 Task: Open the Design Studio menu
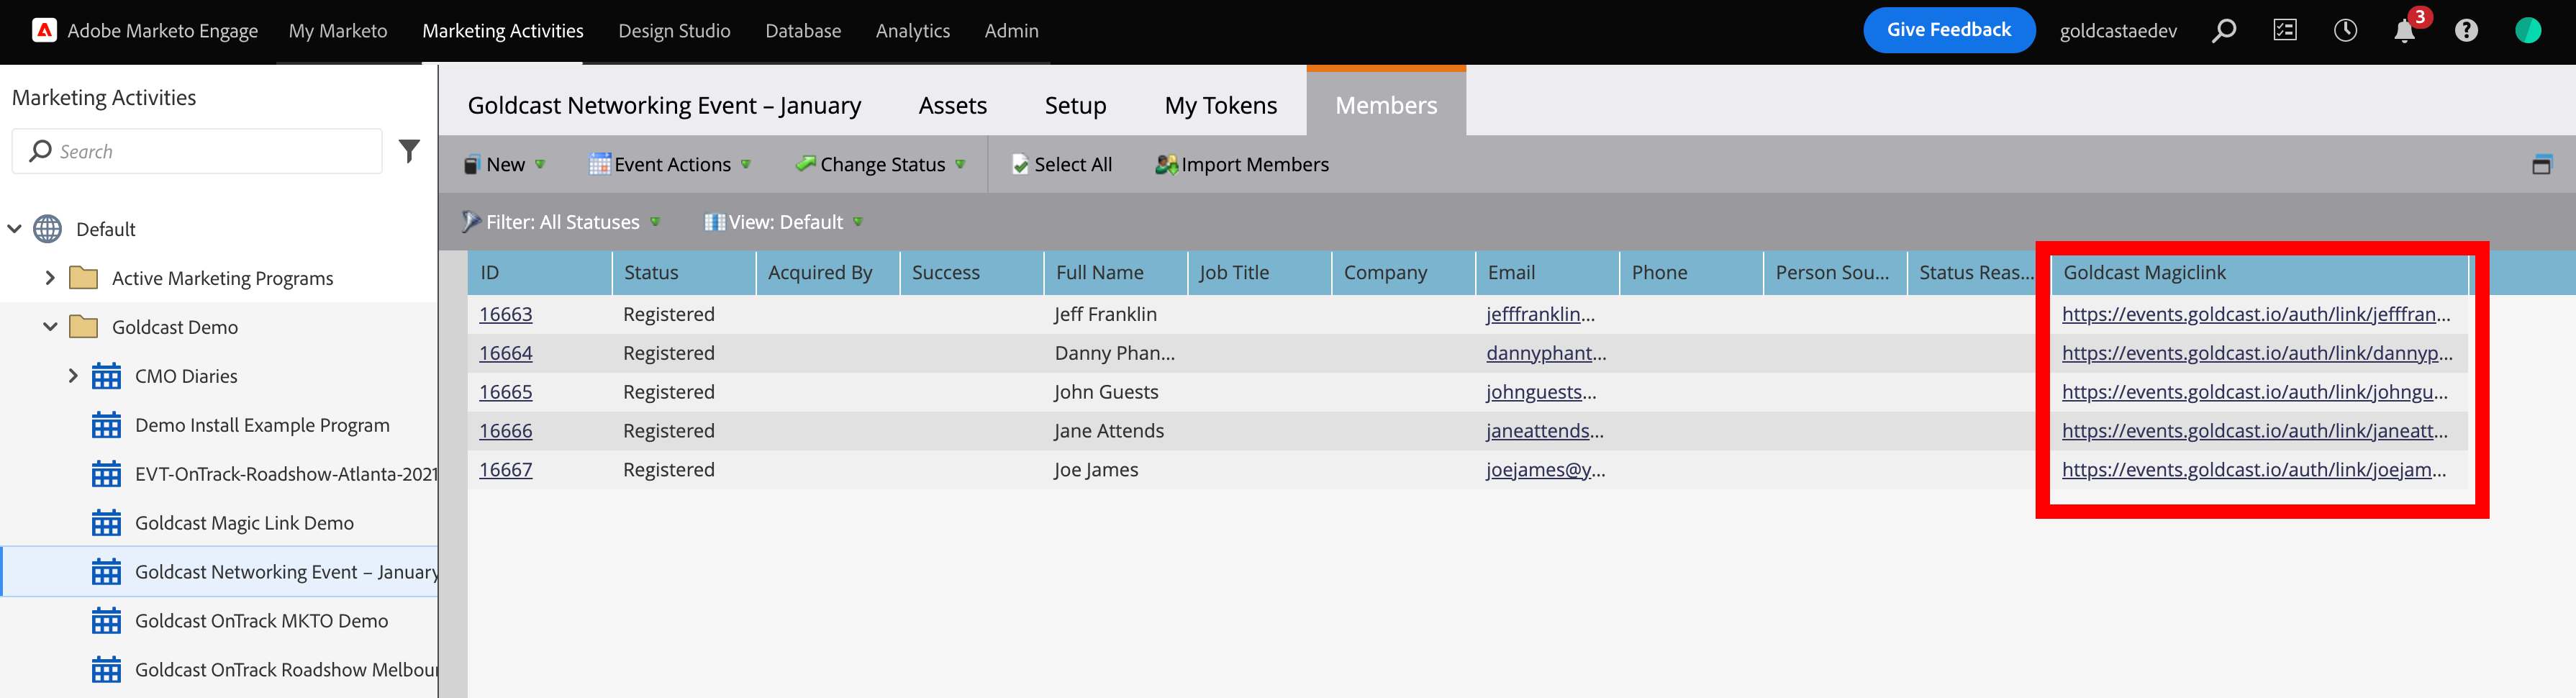click(674, 31)
